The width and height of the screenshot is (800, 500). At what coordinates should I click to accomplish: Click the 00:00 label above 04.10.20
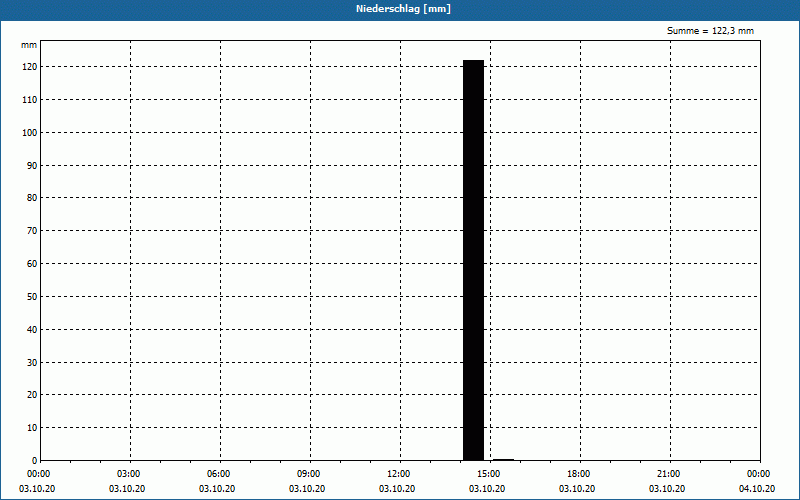(758, 474)
